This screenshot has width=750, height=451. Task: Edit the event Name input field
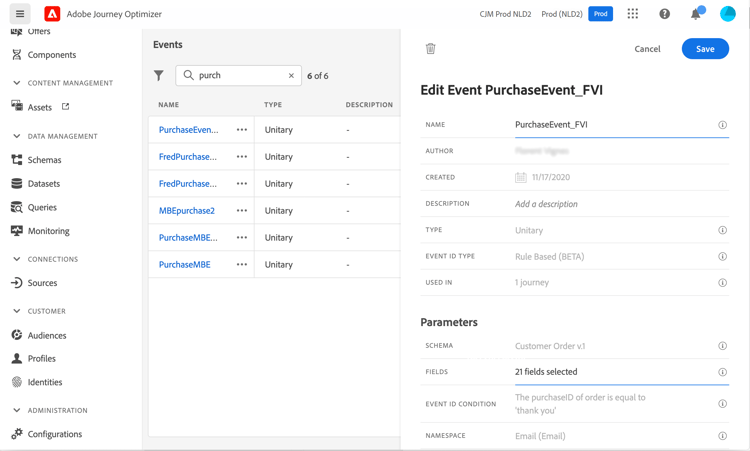point(610,125)
